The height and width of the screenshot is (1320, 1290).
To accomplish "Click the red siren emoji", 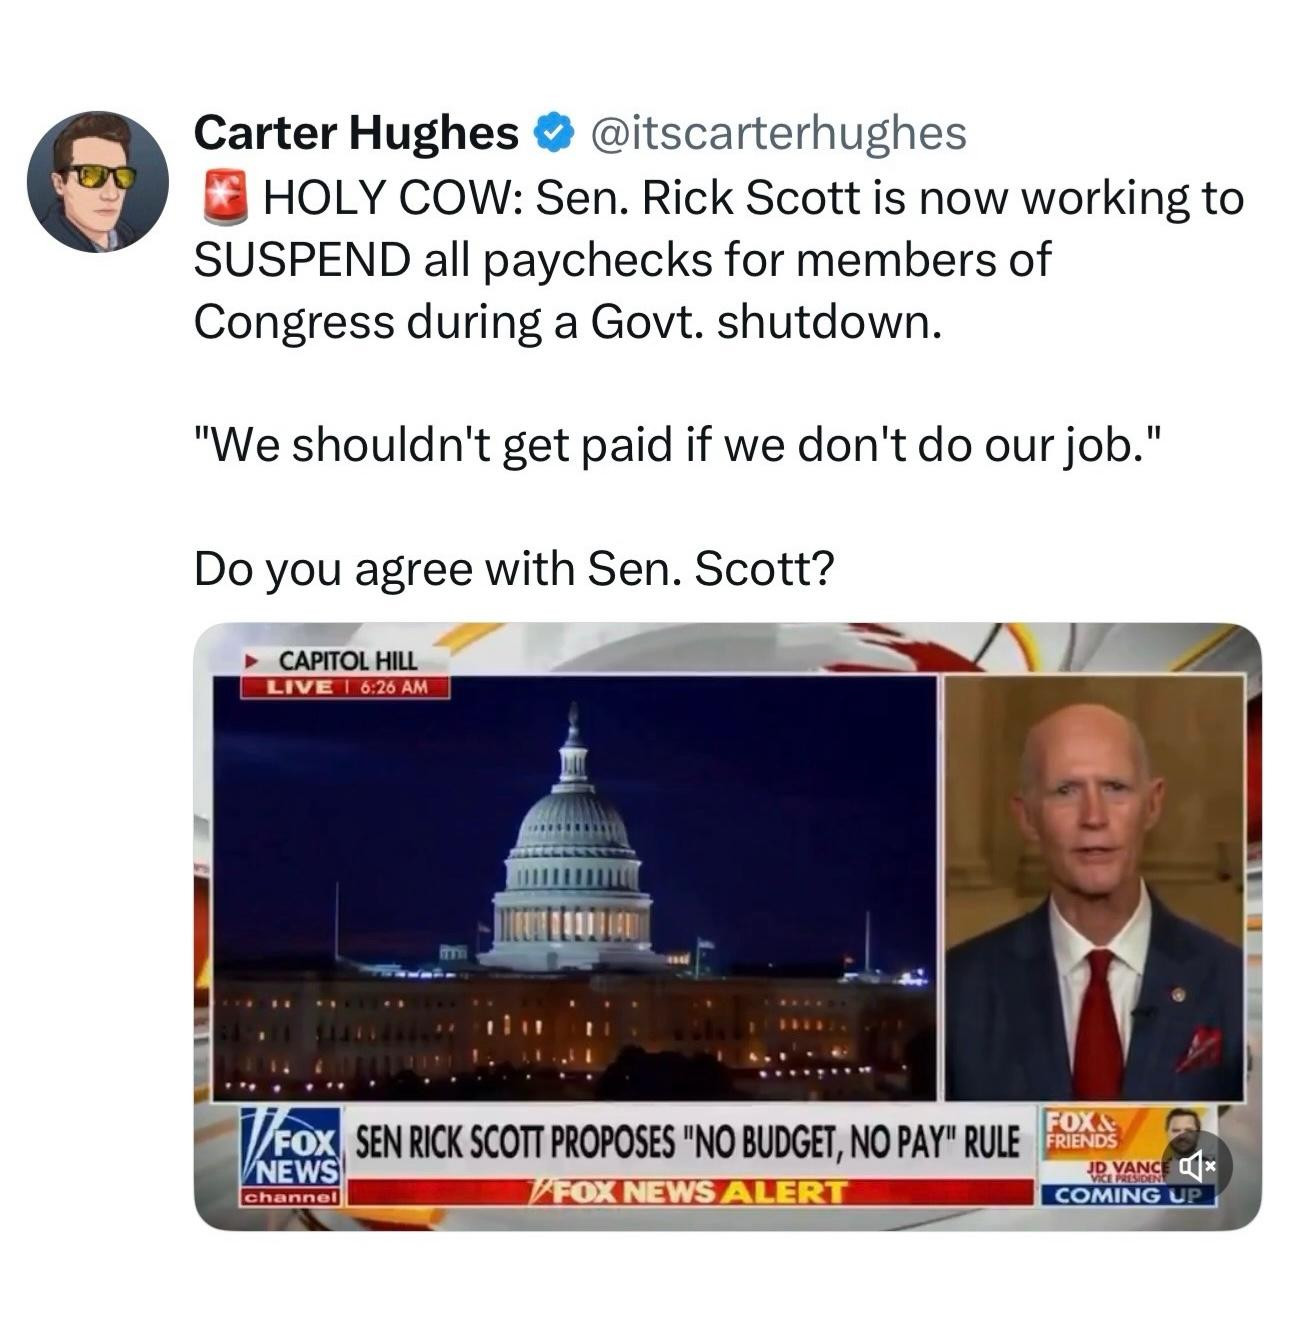I will click(x=224, y=197).
